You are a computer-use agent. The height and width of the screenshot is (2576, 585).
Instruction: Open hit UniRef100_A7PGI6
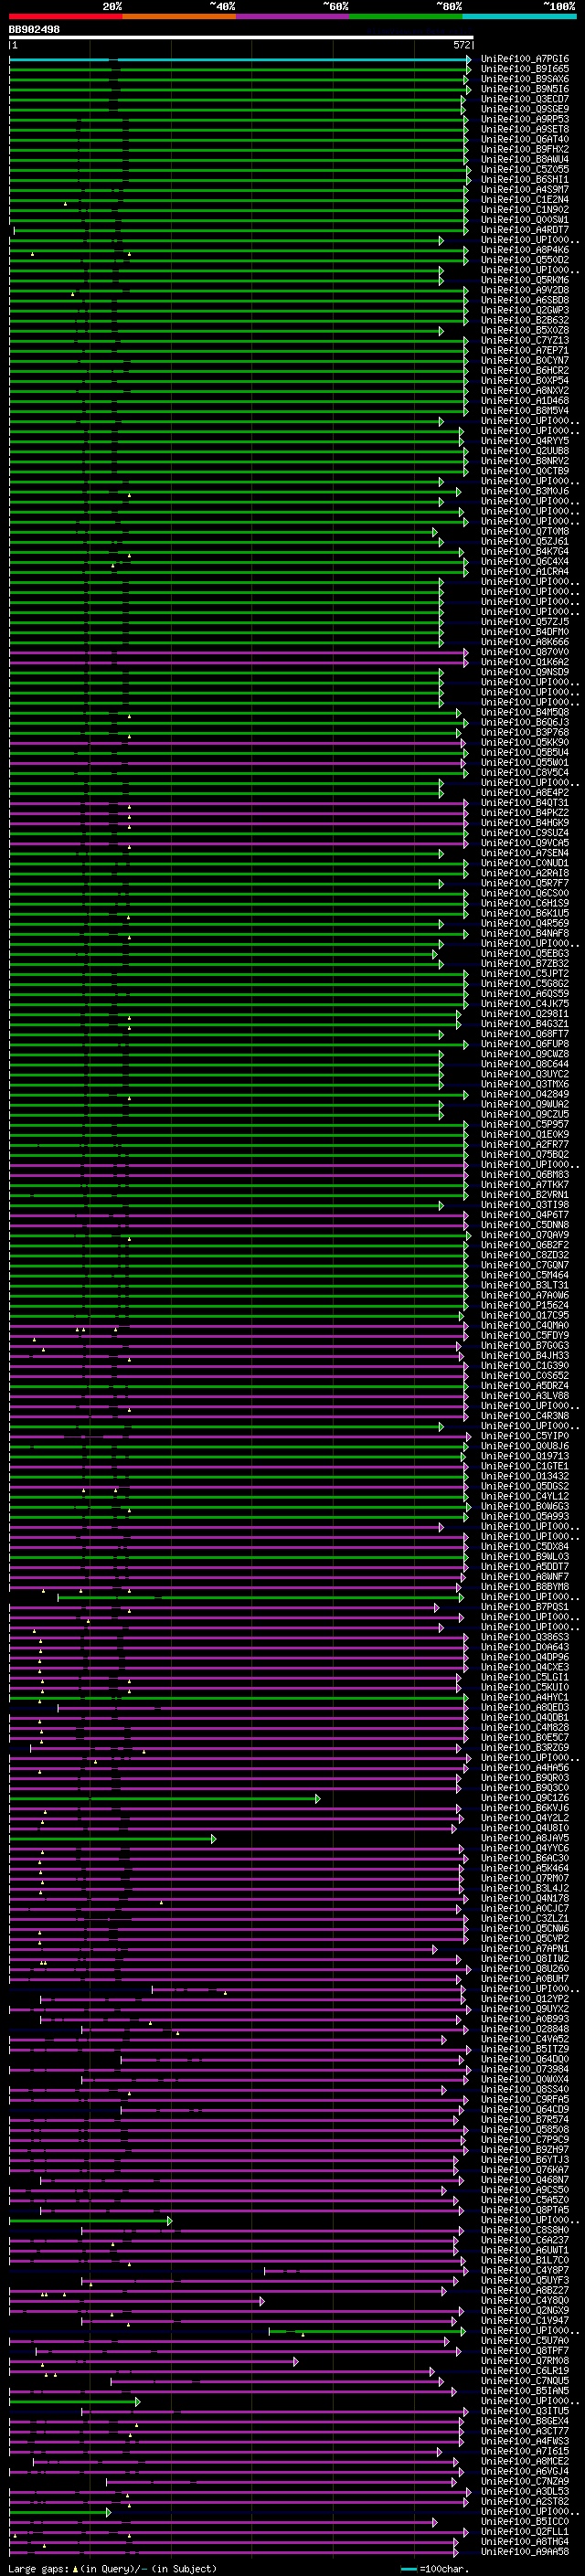click(x=525, y=59)
